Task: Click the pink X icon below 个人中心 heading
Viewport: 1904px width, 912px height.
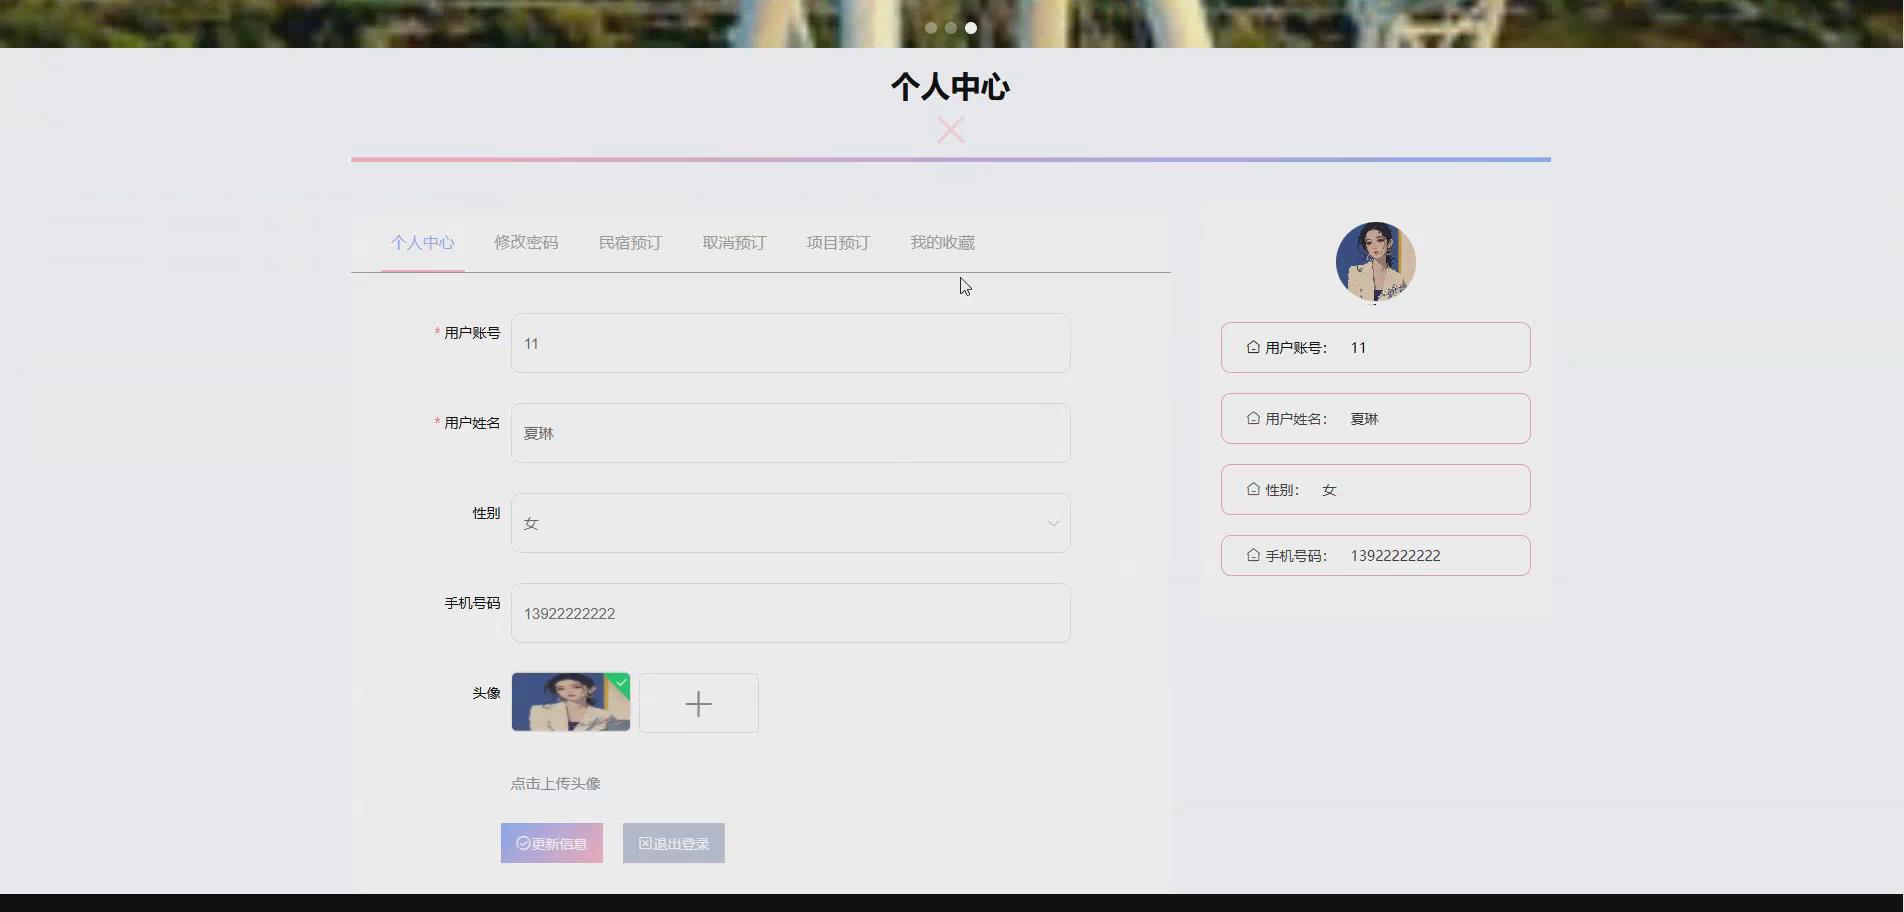Action: pos(949,130)
